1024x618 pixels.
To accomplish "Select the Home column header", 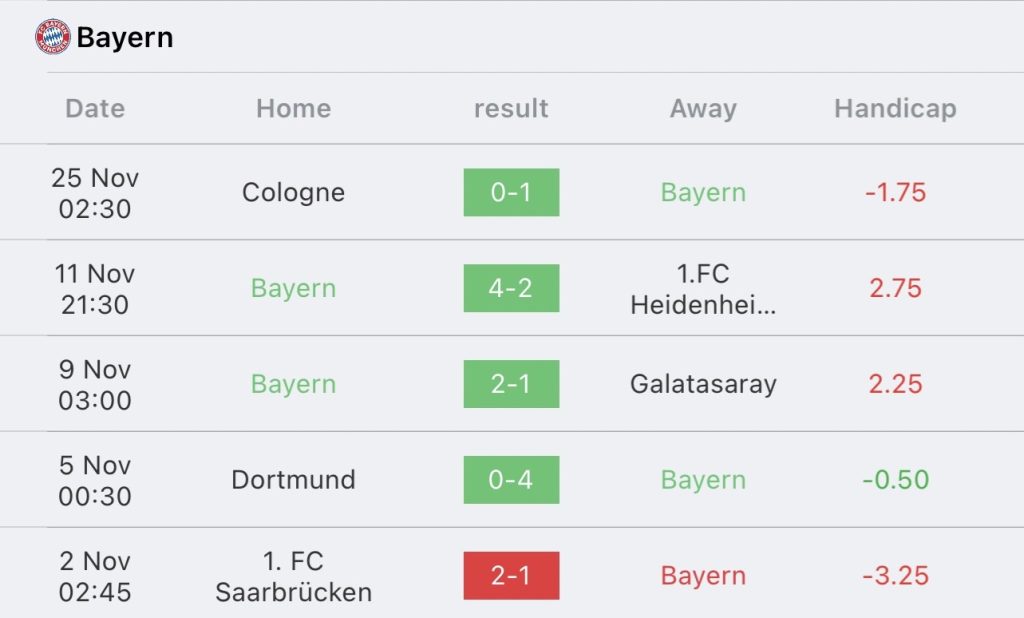I will click(293, 108).
